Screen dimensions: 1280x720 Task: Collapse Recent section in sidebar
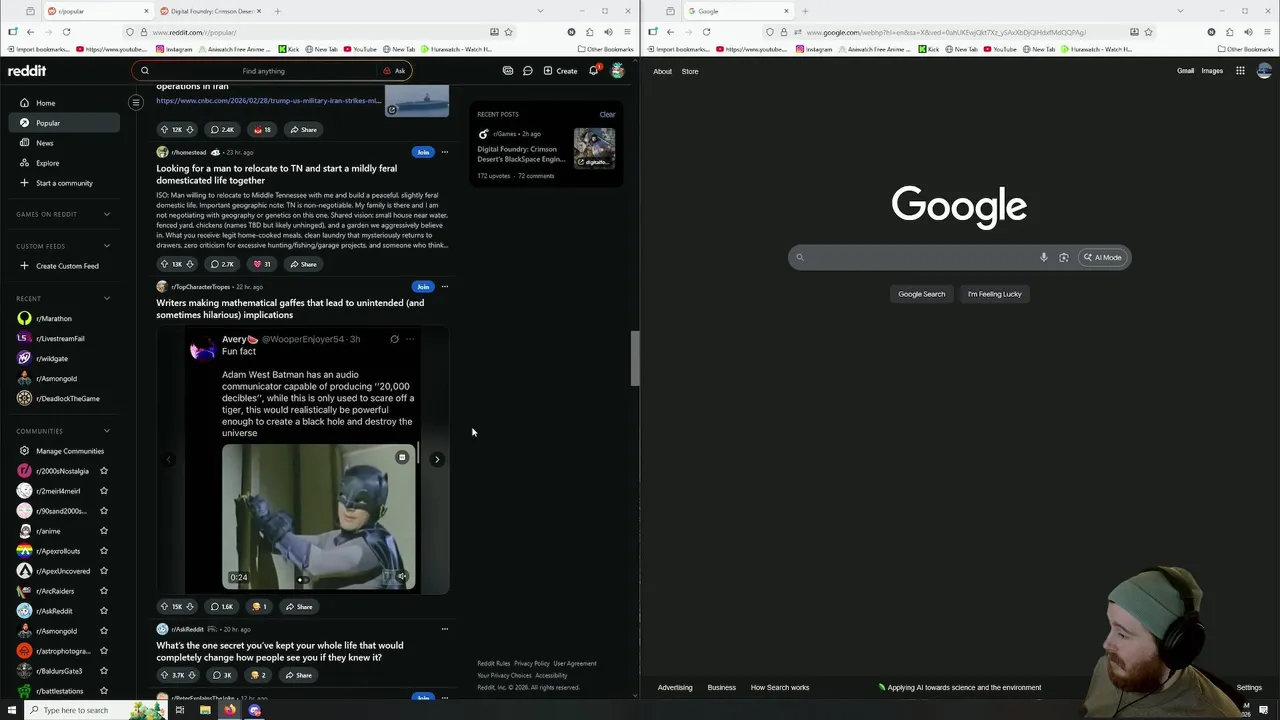coord(107,298)
